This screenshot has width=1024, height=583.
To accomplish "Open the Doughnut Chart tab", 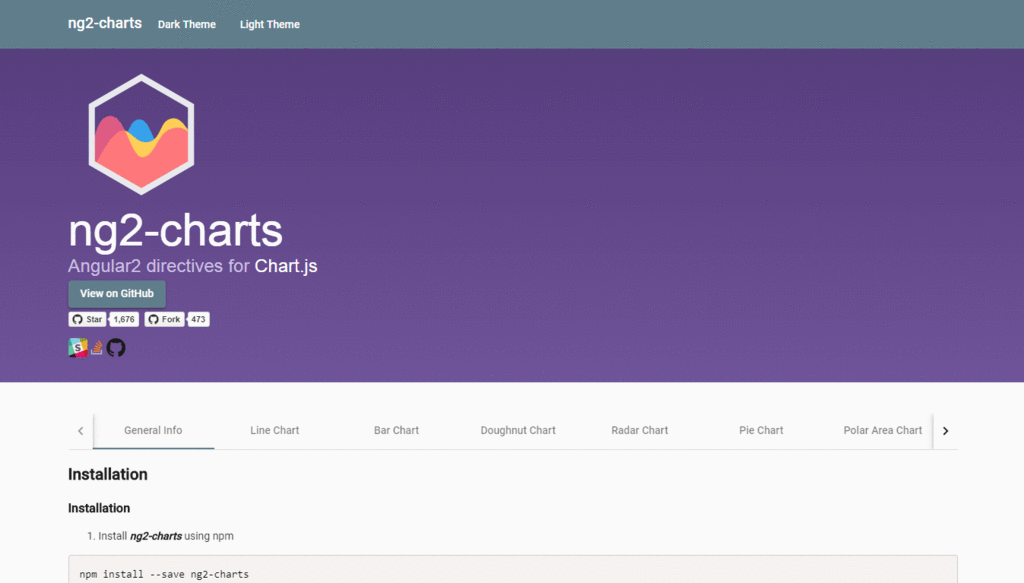I will [518, 430].
